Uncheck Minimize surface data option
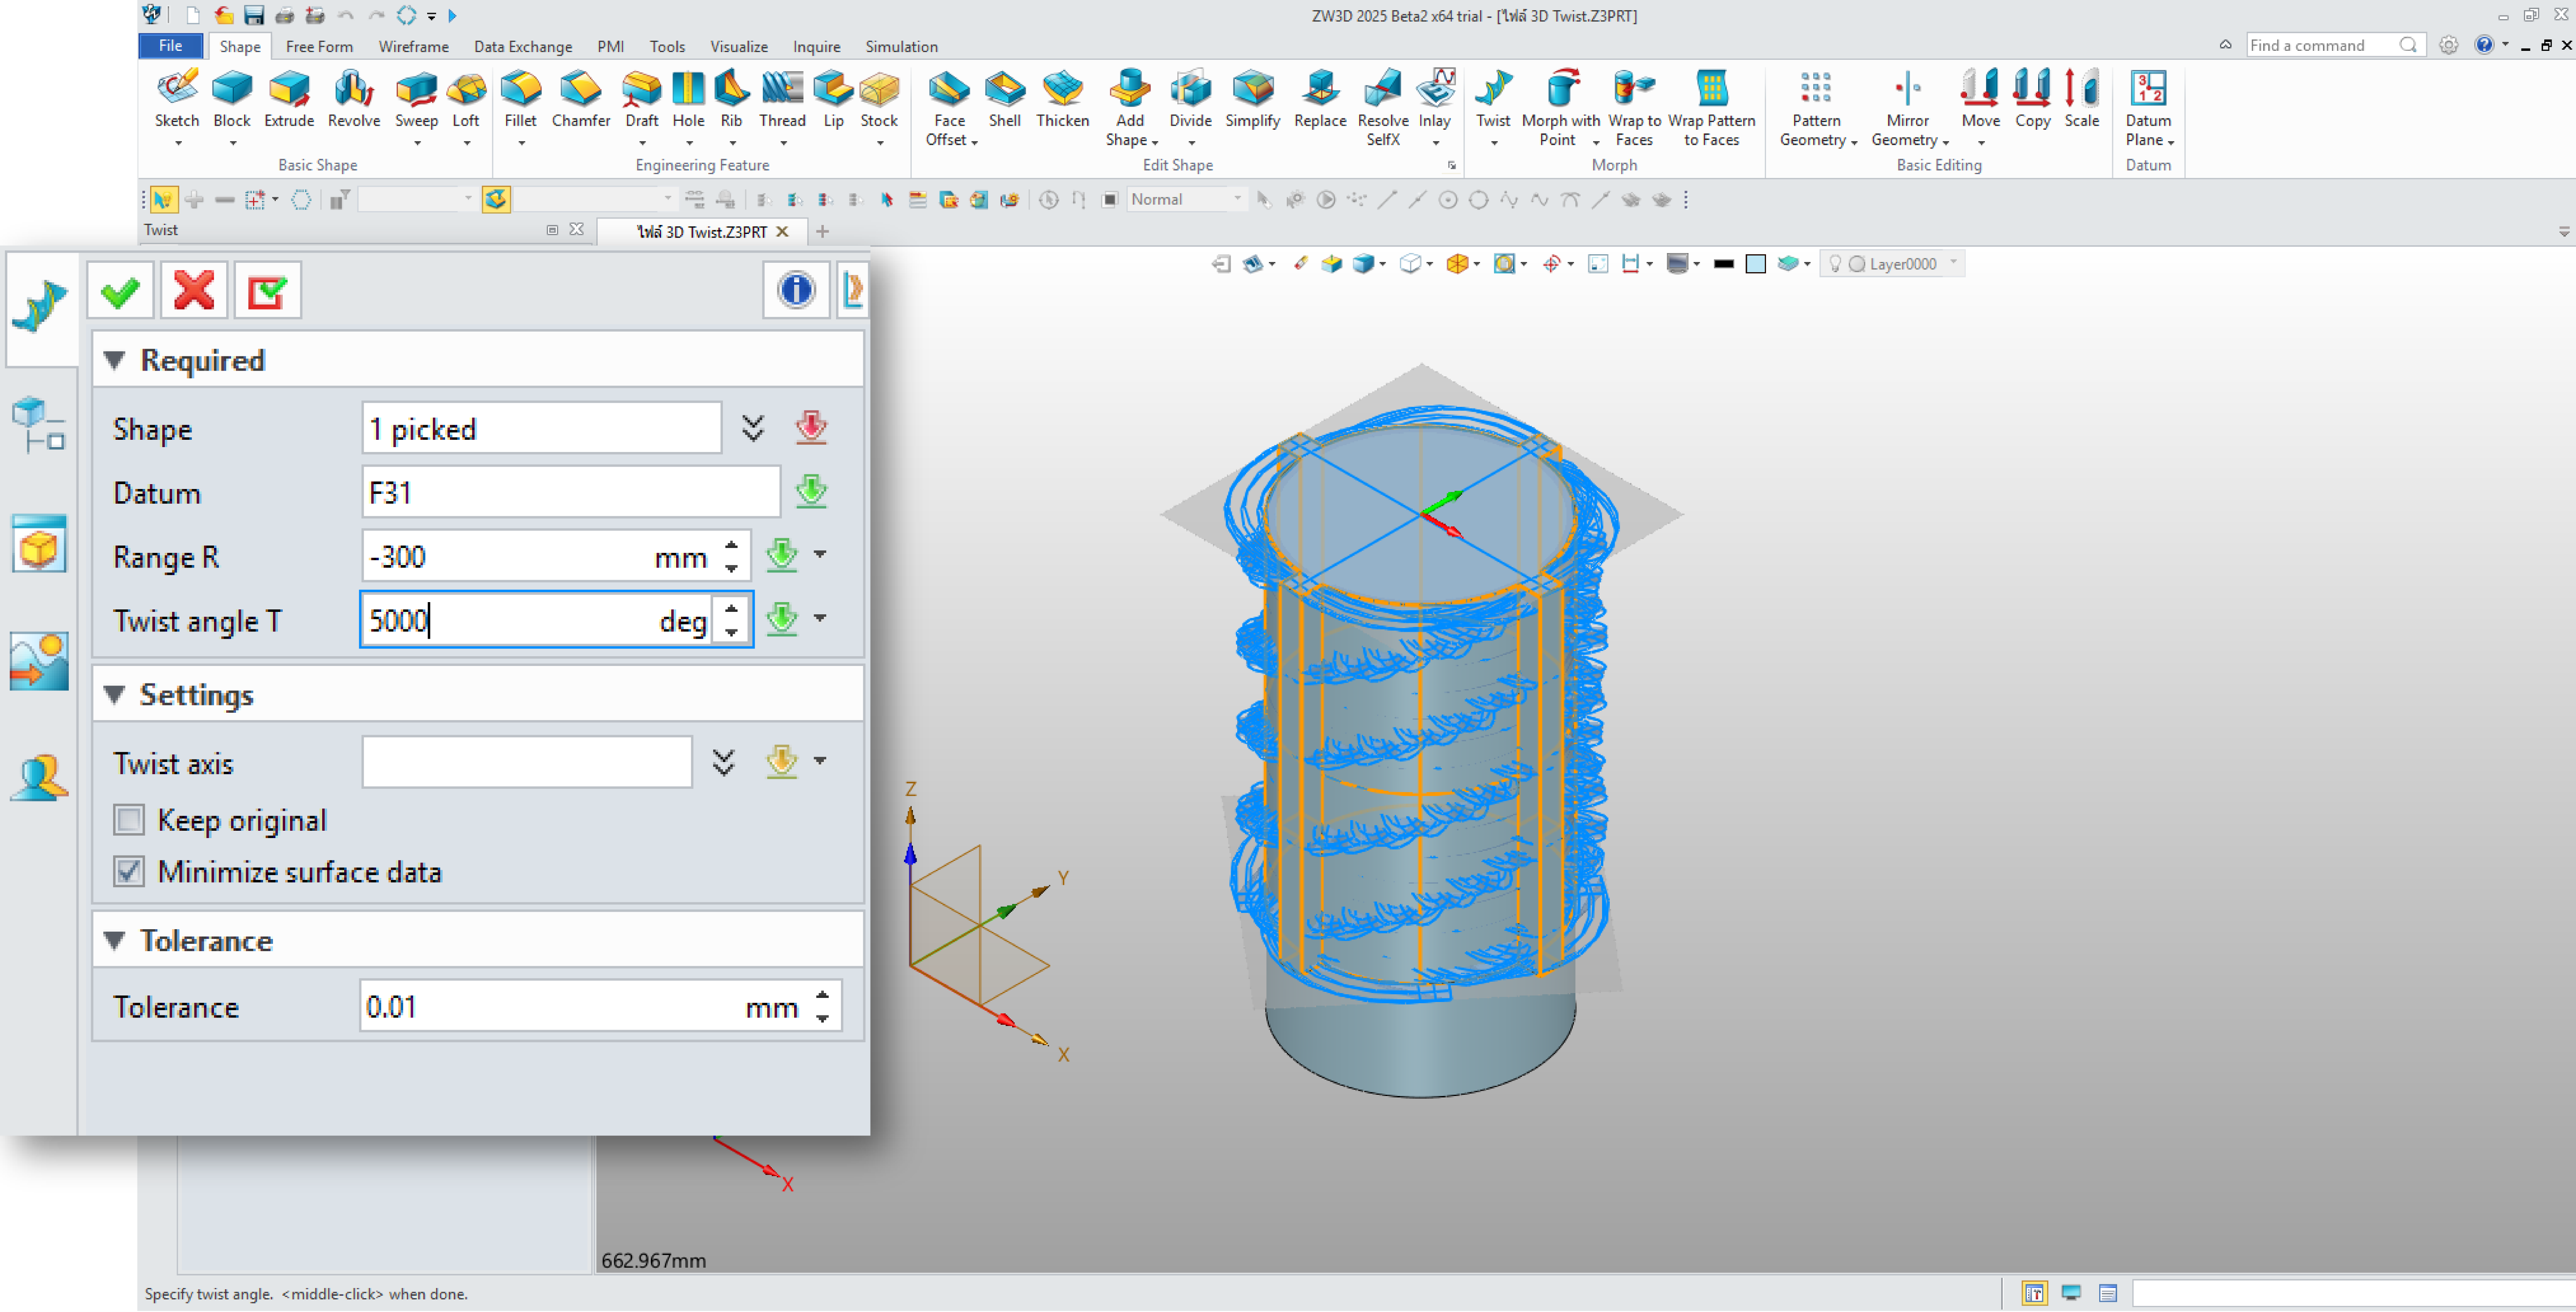The width and height of the screenshot is (2576, 1312). 129,872
